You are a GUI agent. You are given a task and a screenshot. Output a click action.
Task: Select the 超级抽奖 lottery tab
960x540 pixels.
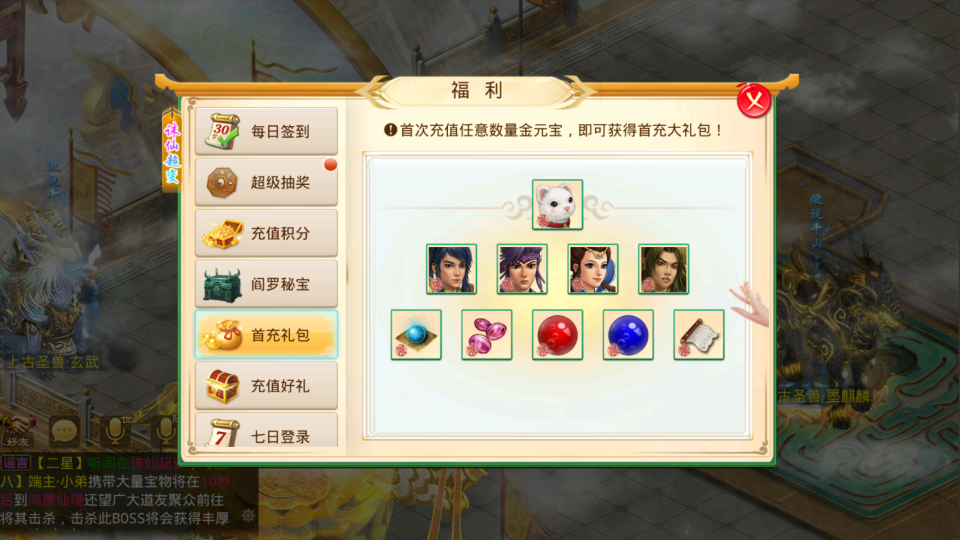click(x=266, y=182)
